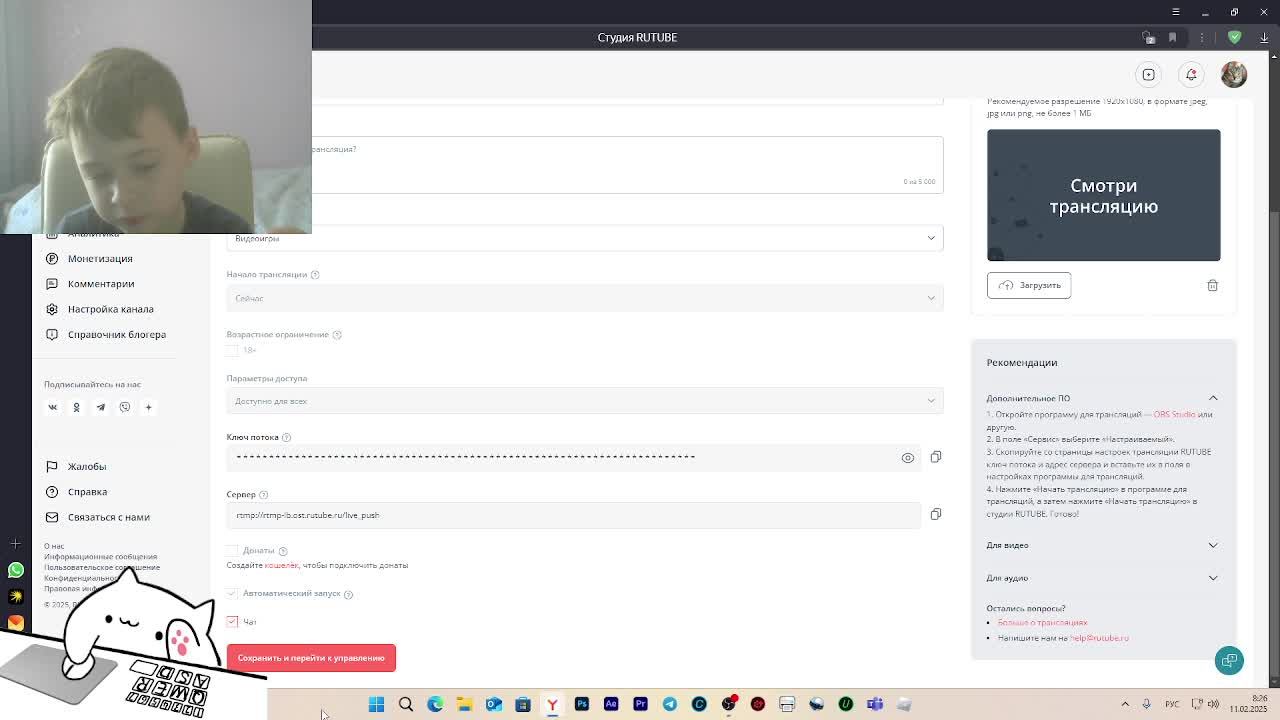This screenshot has width=1280, height=720.
Task: Uncheck the Чат checkbox
Action: pyautogui.click(x=232, y=621)
